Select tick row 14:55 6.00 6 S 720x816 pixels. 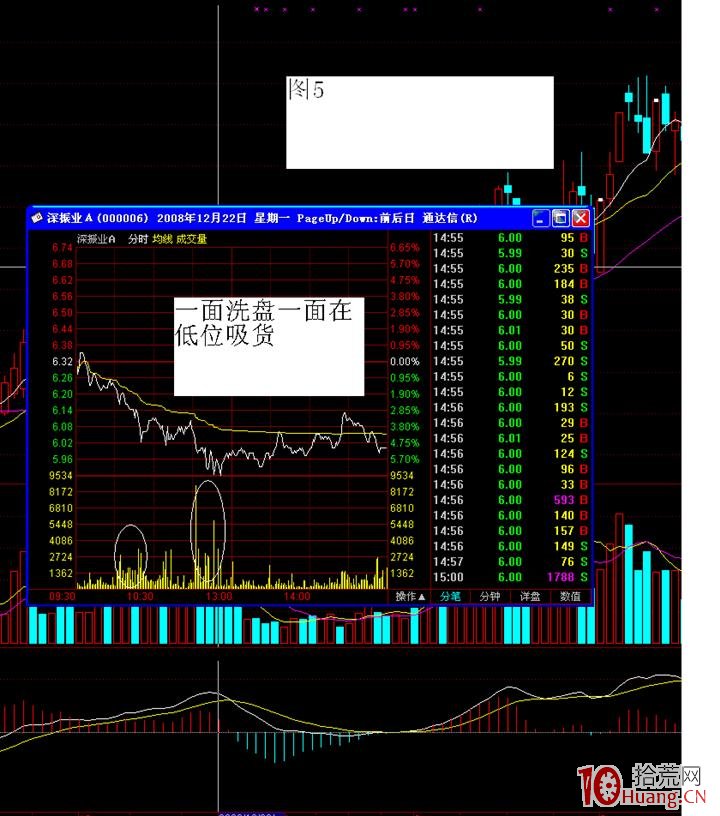click(x=510, y=376)
